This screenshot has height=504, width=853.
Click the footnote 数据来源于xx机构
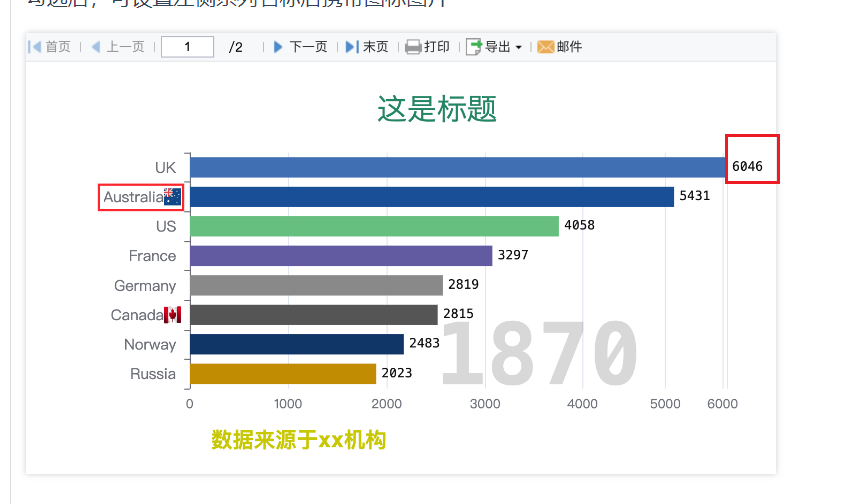pyautogui.click(x=299, y=440)
